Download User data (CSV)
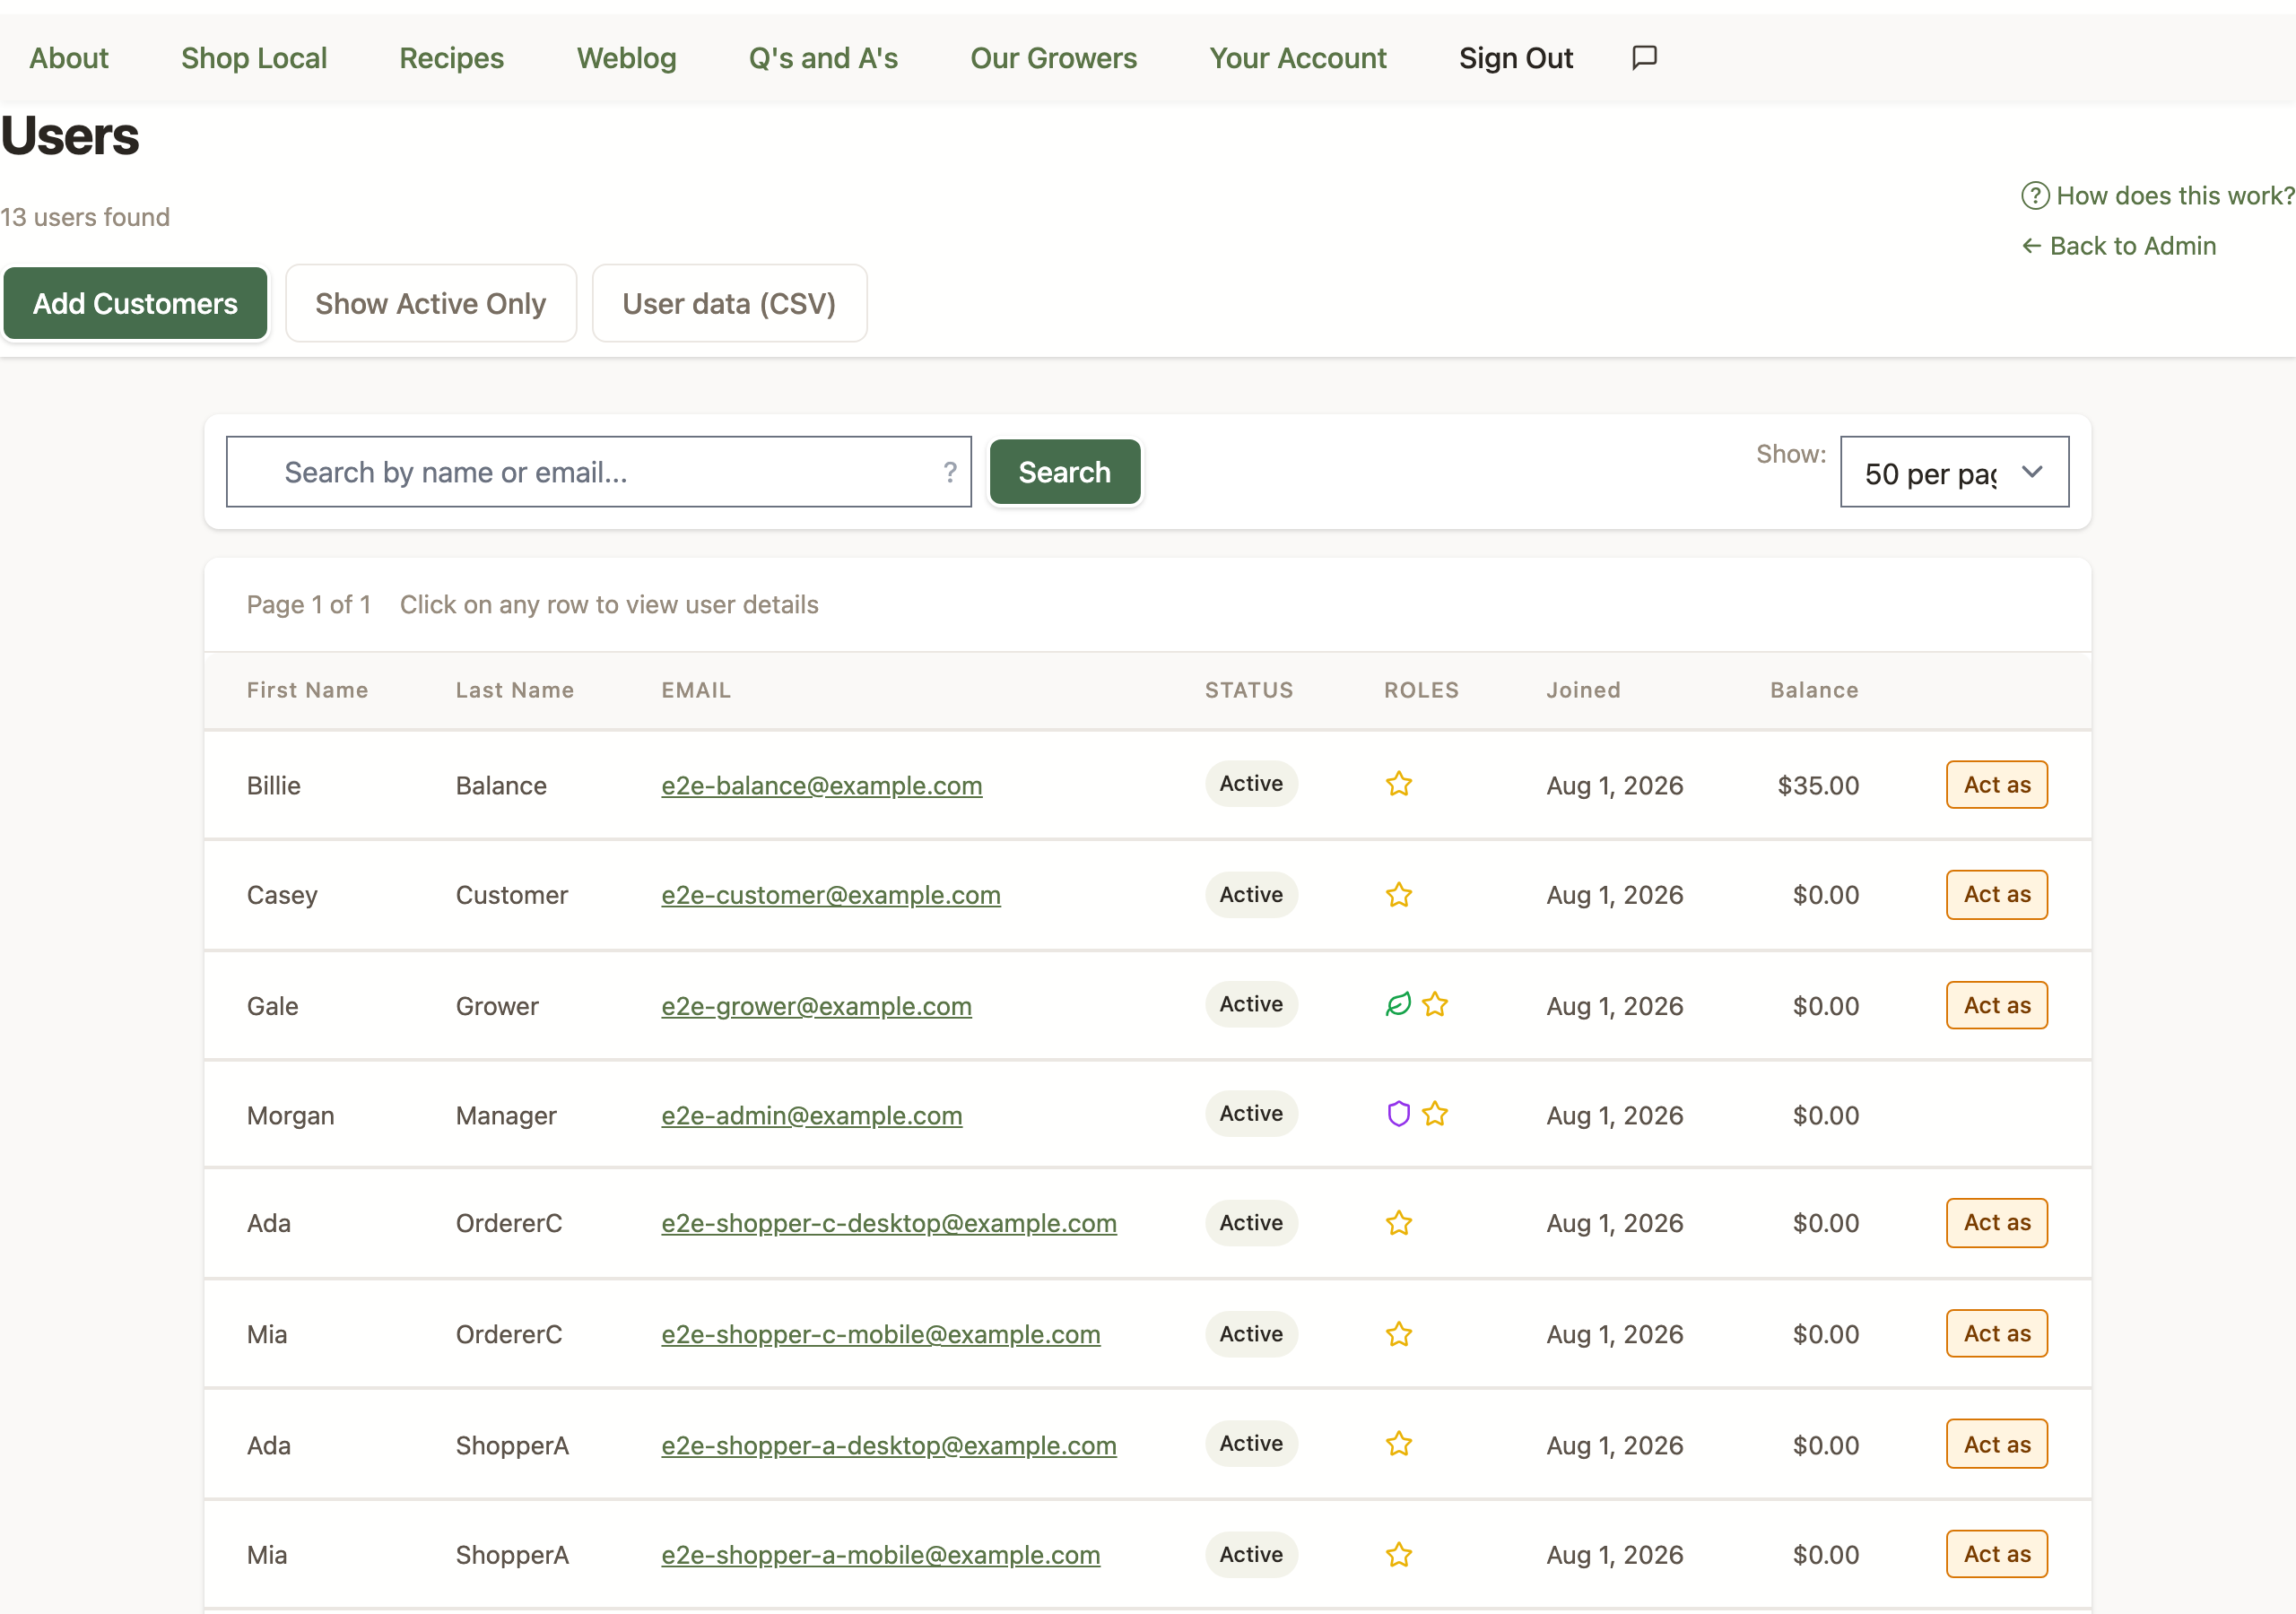The image size is (2296, 1614). [x=729, y=303]
